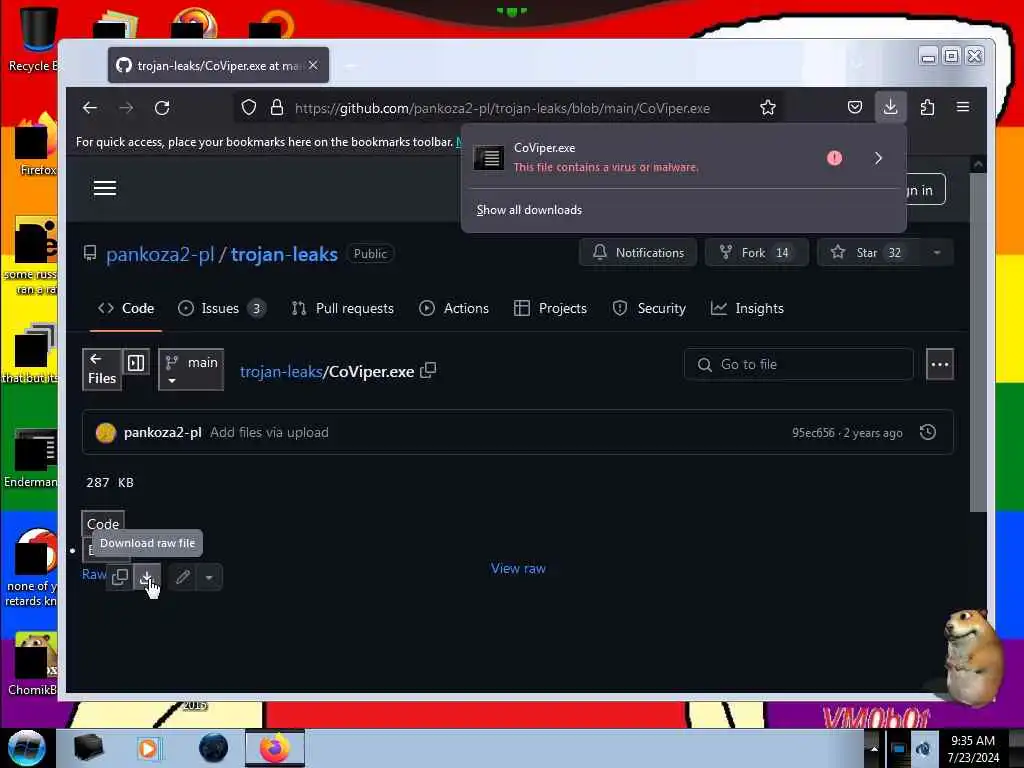Image resolution: width=1024 pixels, height=768 pixels.
Task: Go back with the browser back arrow
Action: click(x=90, y=108)
